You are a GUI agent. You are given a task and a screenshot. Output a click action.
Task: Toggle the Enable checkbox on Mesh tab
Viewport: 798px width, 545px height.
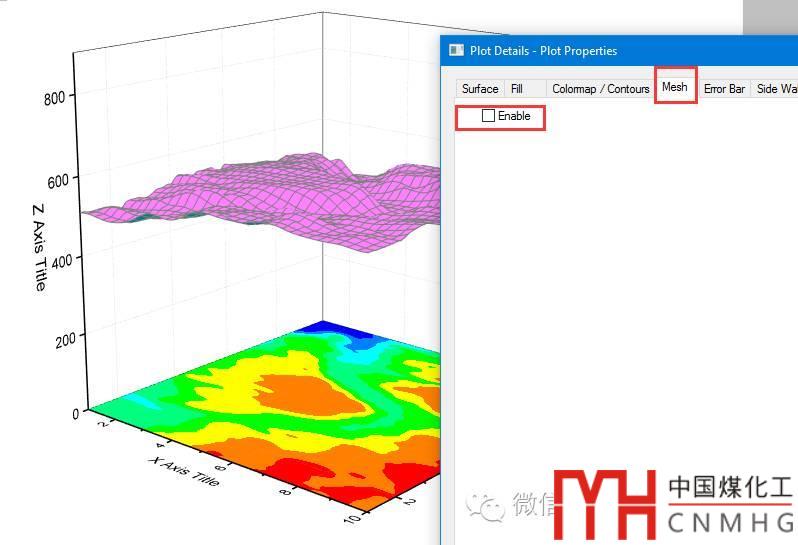click(x=488, y=116)
